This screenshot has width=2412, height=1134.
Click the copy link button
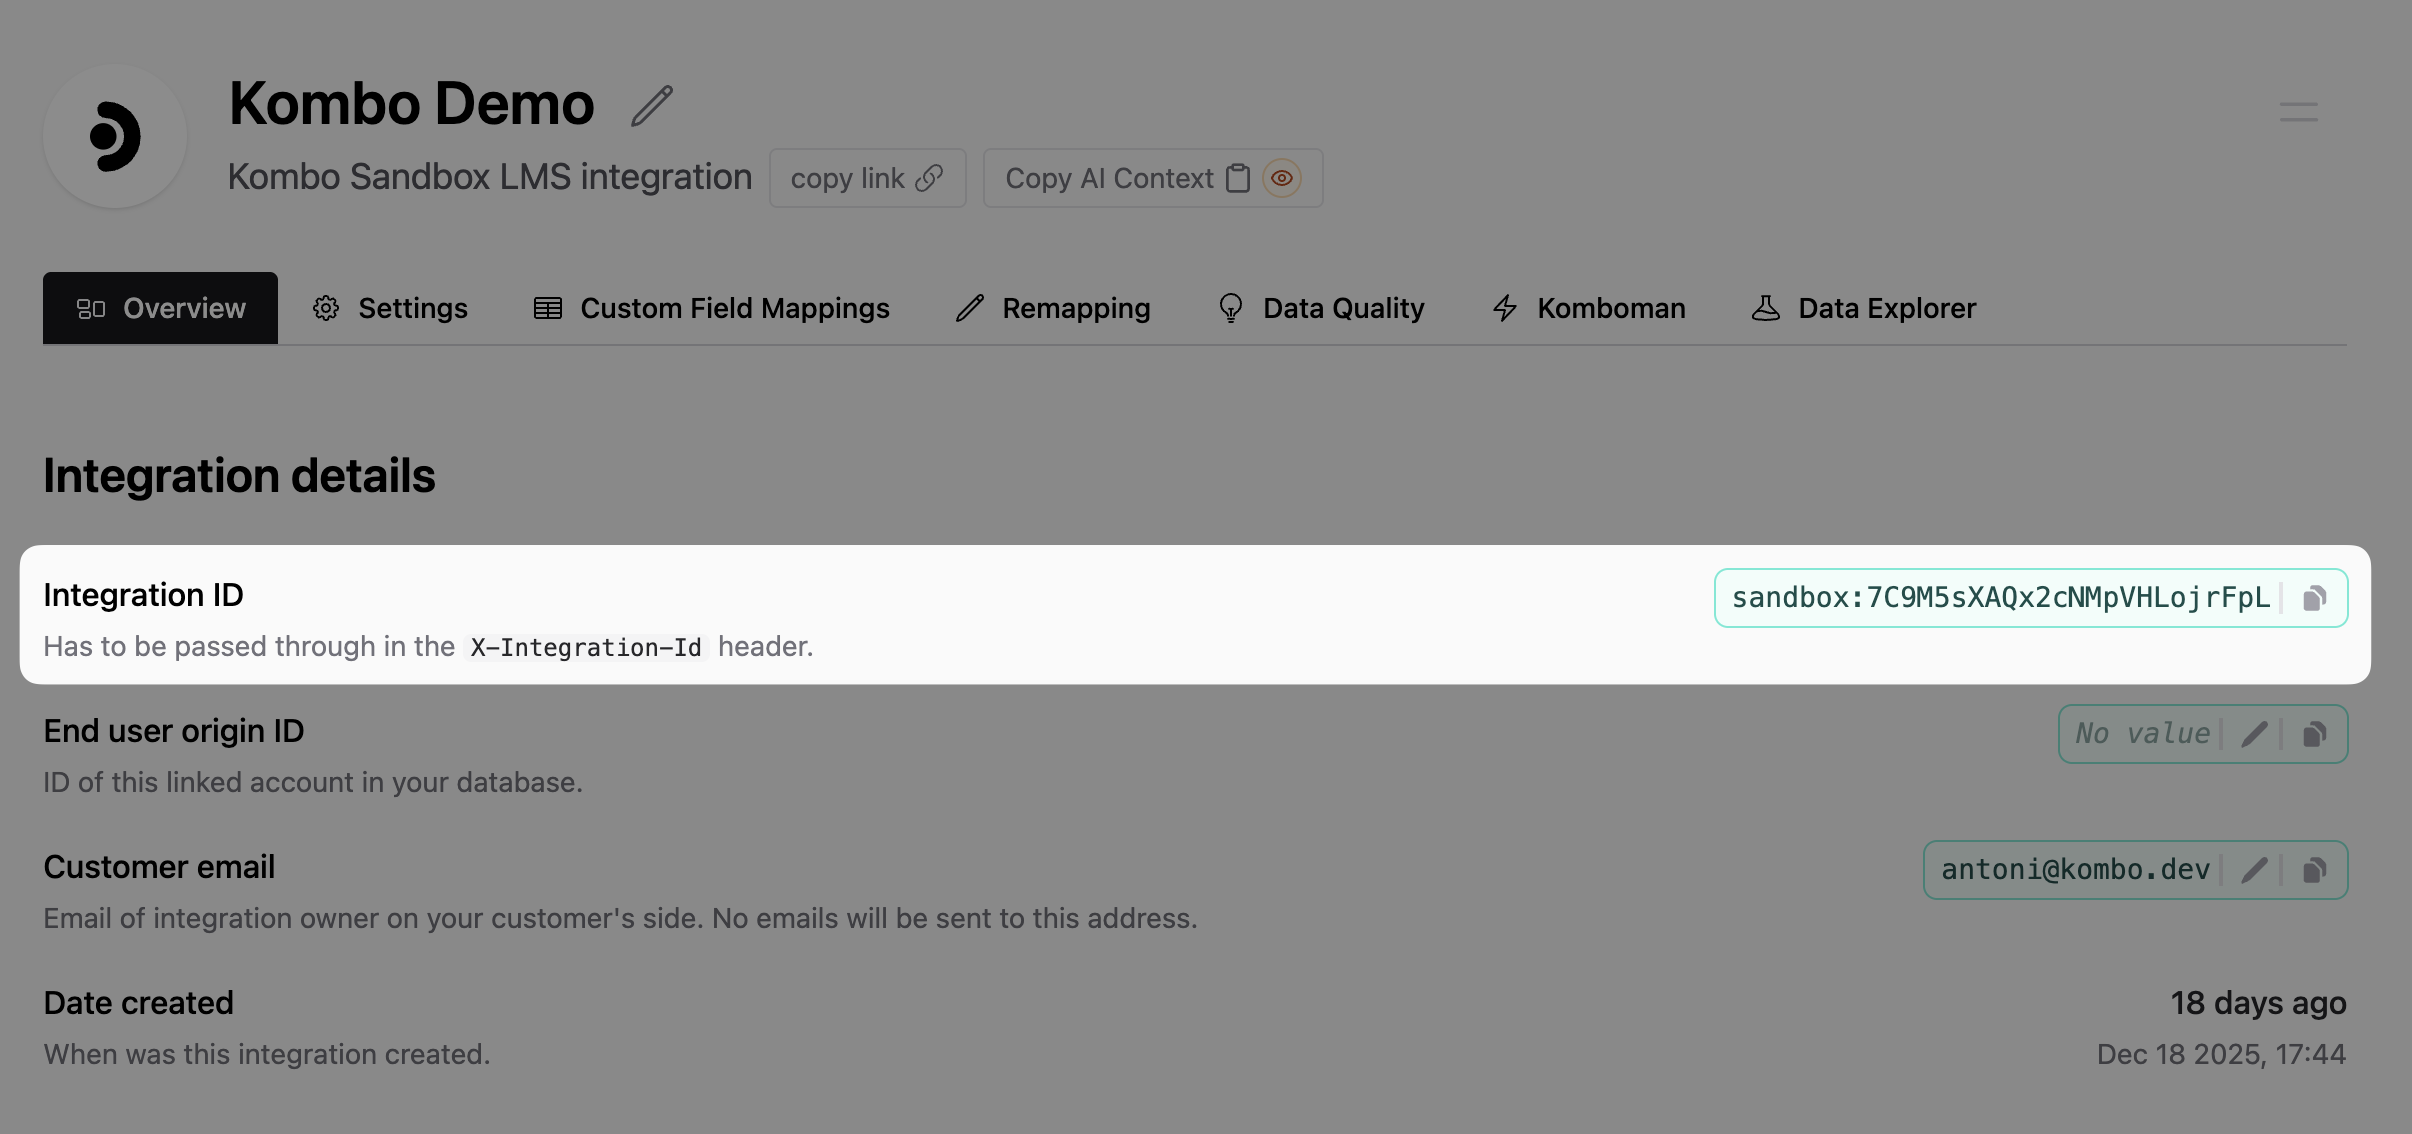(866, 177)
